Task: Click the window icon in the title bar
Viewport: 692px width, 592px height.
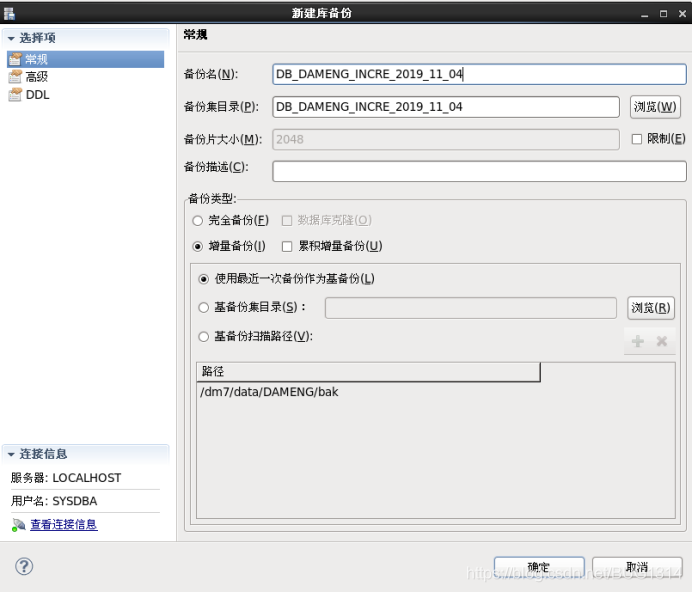Action: click(x=9, y=14)
